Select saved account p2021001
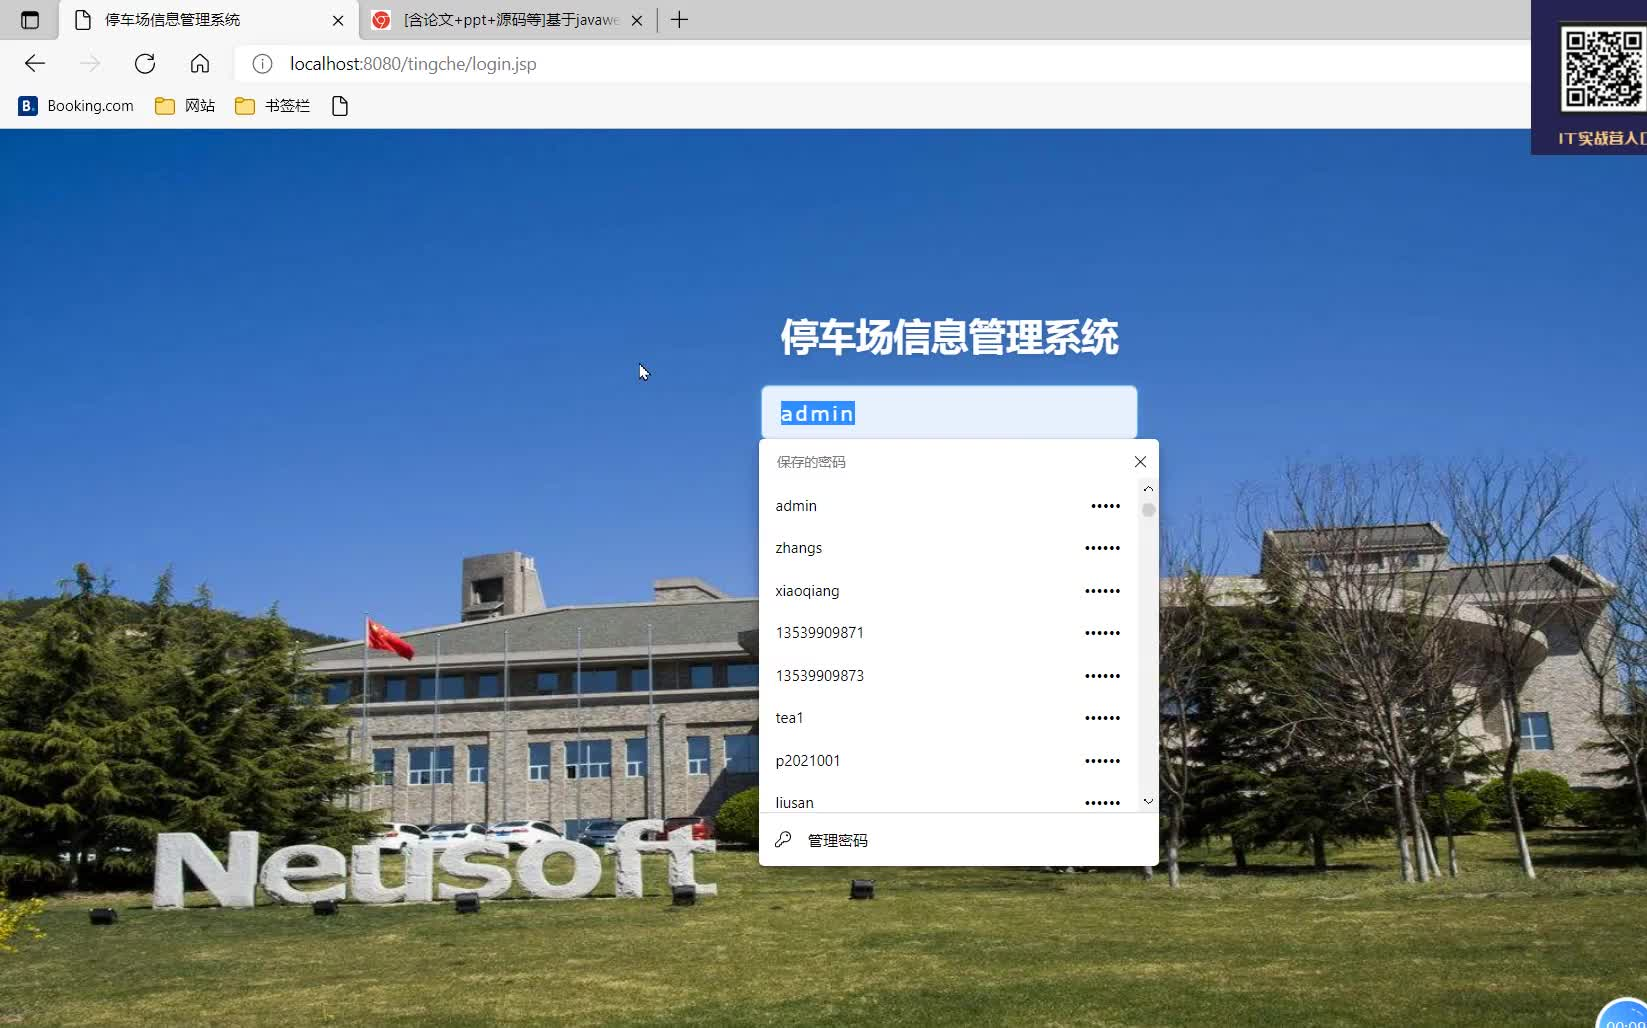This screenshot has height=1028, width=1647. [x=948, y=761]
